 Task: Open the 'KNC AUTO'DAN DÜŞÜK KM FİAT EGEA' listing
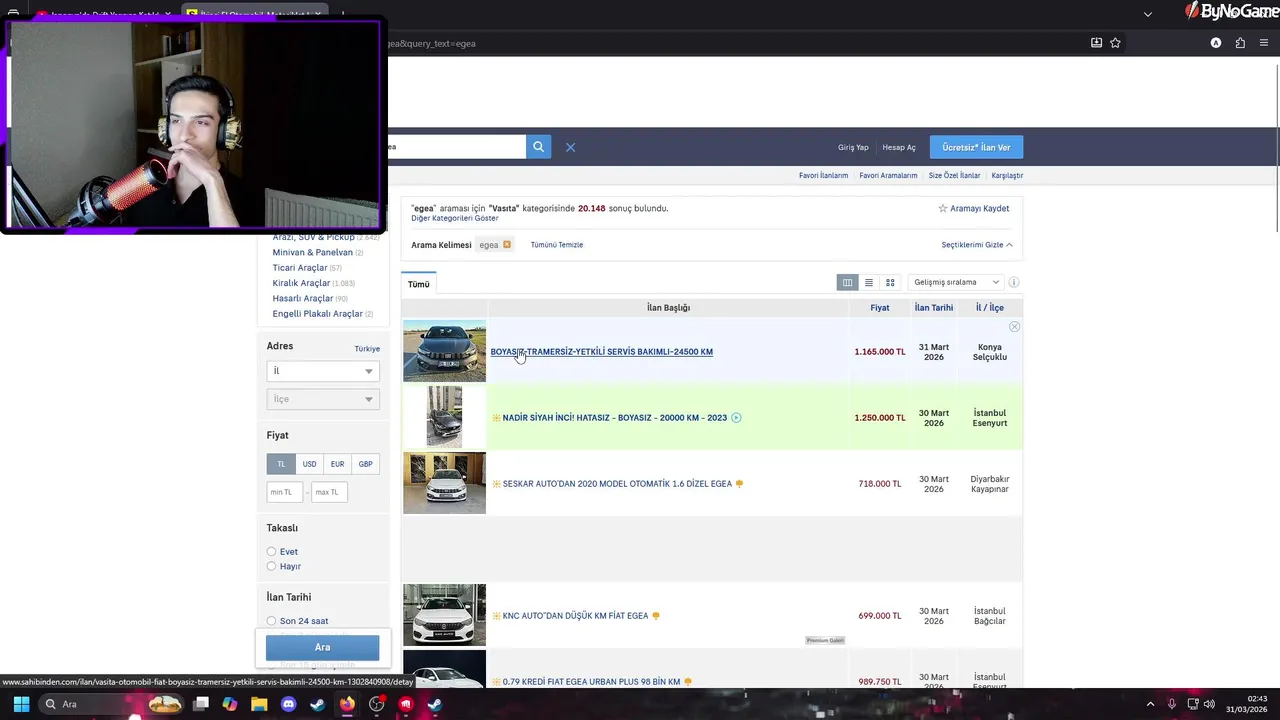(x=575, y=616)
